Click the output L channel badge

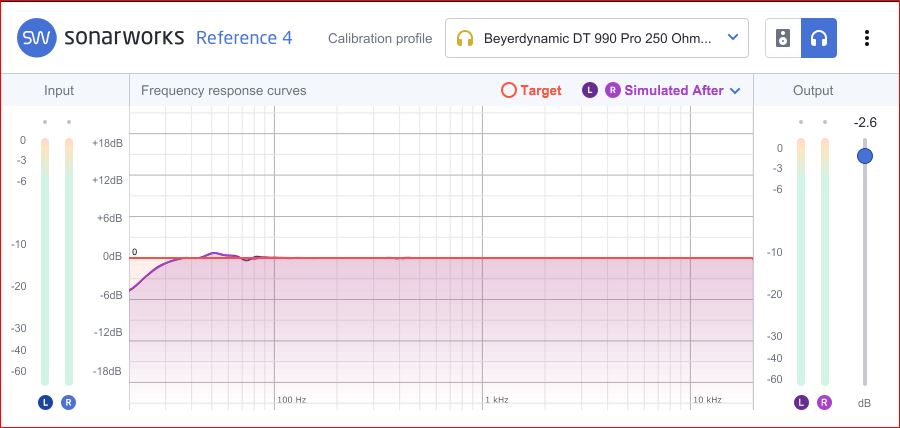click(801, 403)
